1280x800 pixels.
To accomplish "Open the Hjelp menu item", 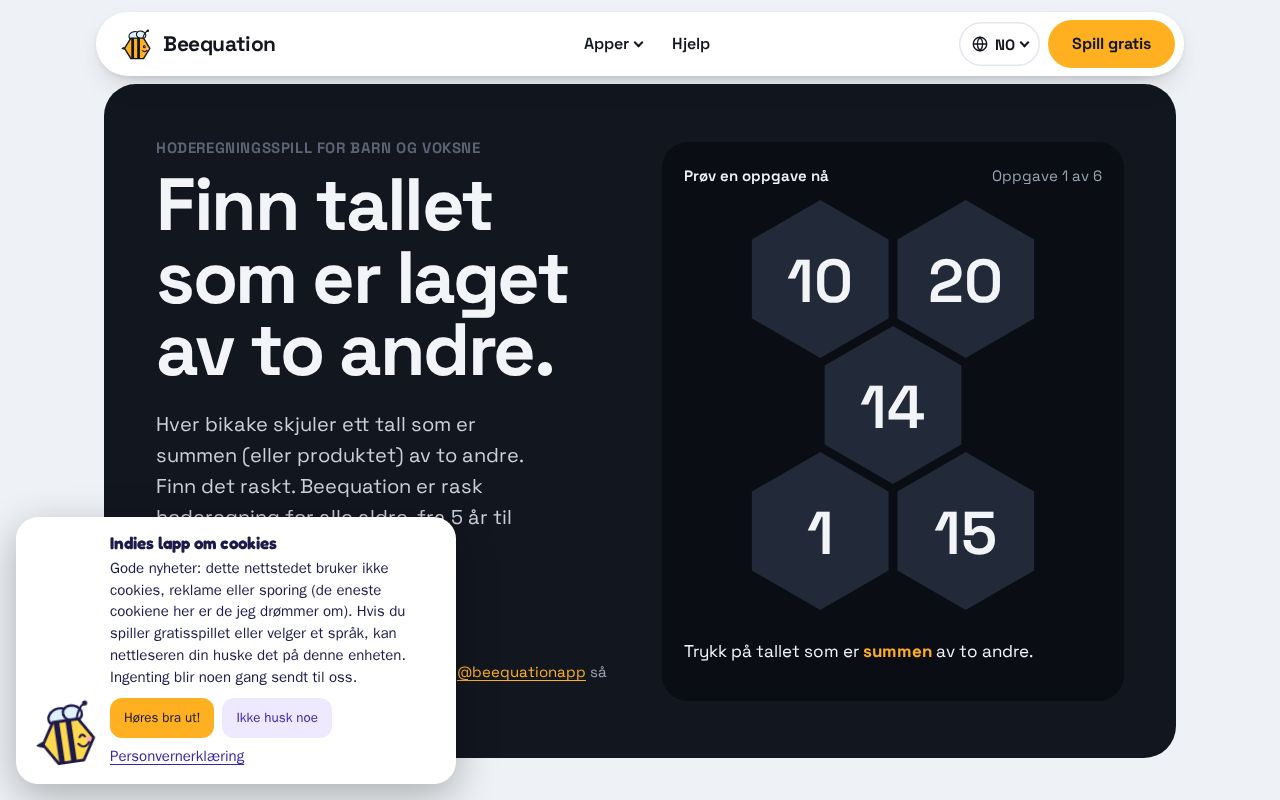I will 691,44.
